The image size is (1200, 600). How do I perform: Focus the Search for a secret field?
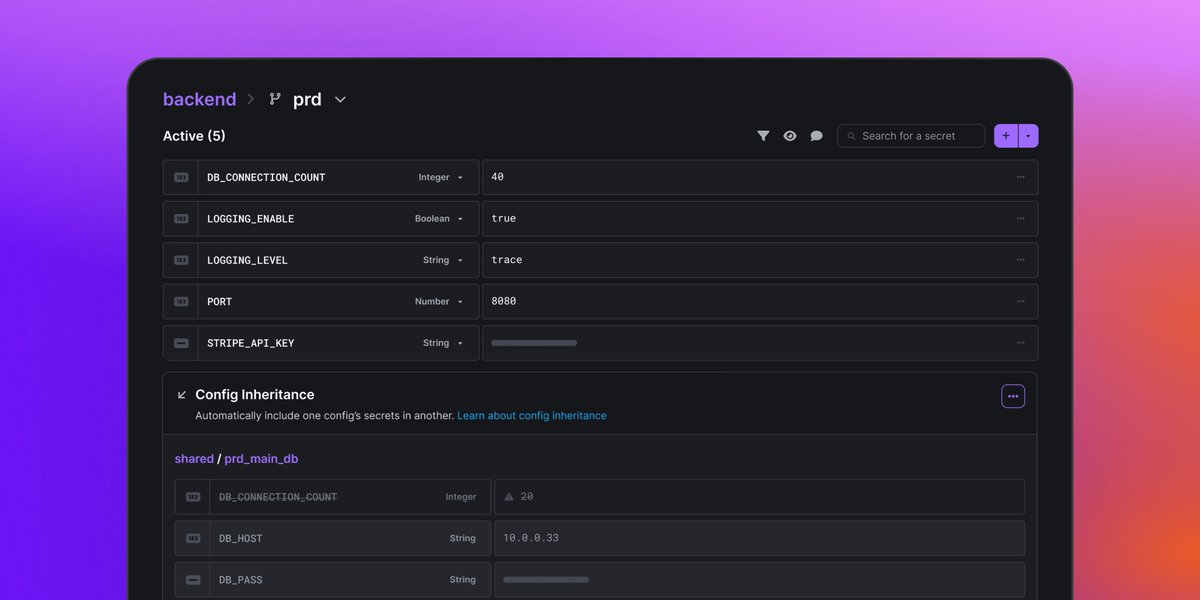coord(911,136)
